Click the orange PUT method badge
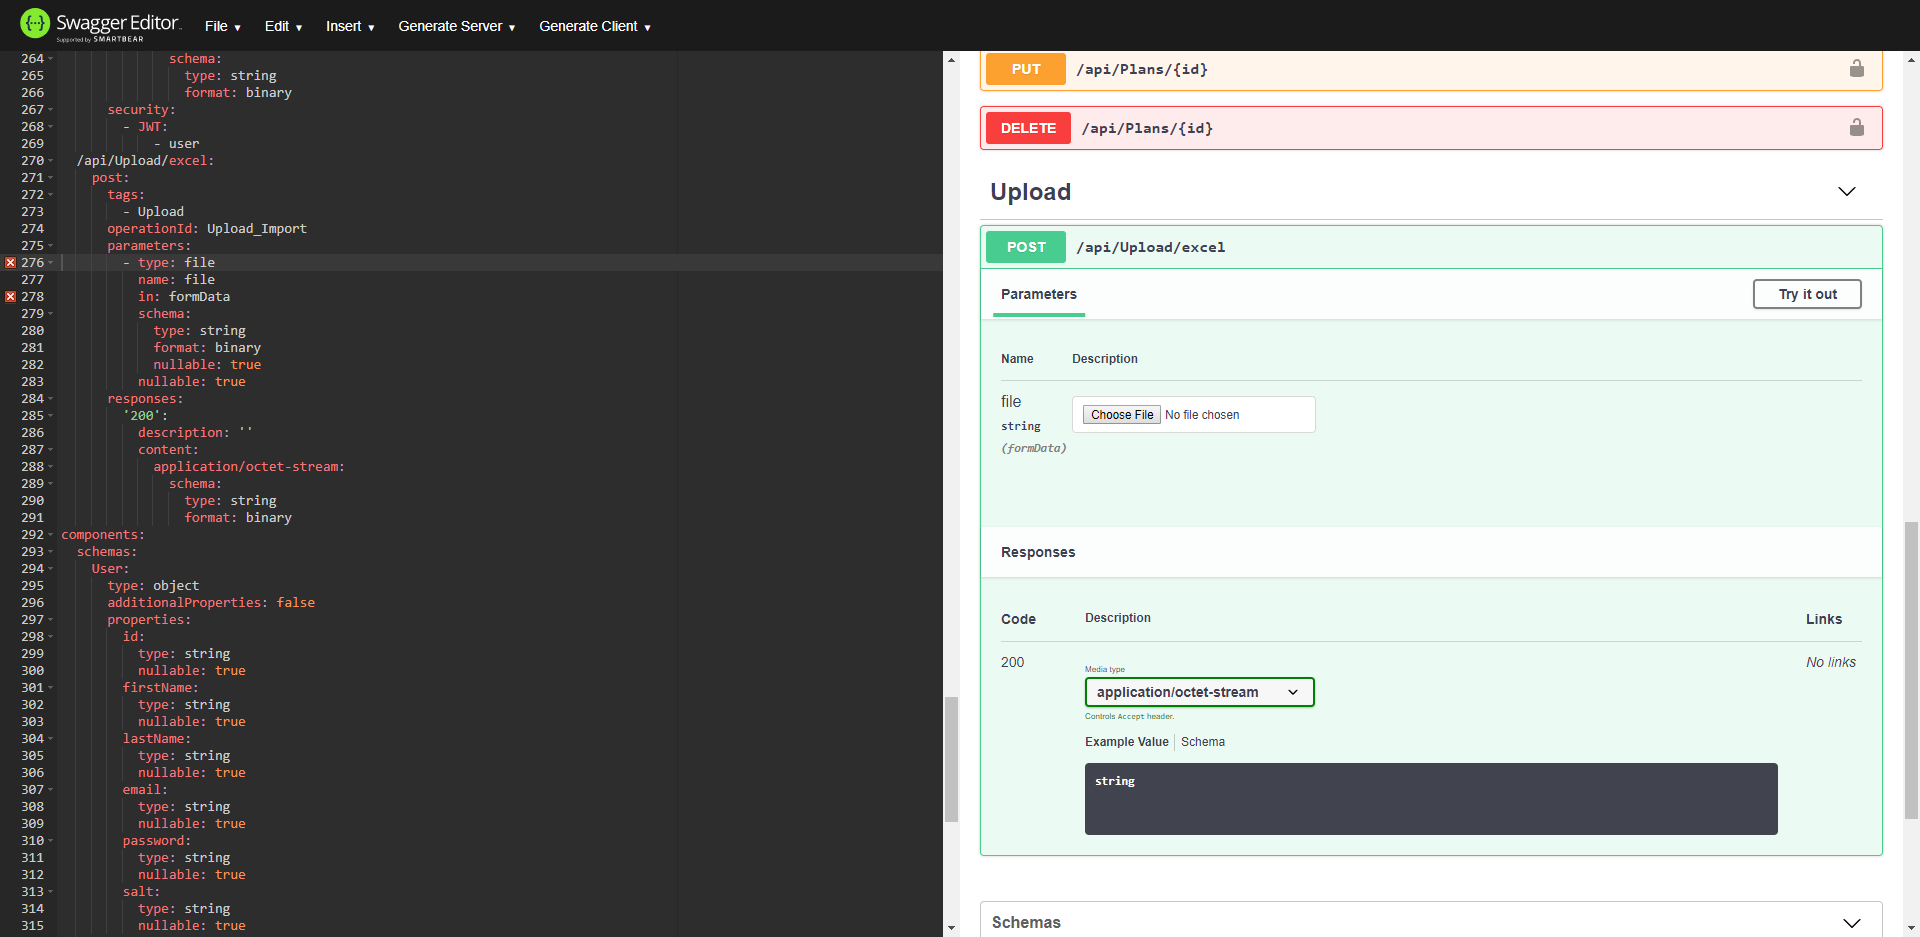Image resolution: width=1920 pixels, height=937 pixels. (x=1025, y=68)
